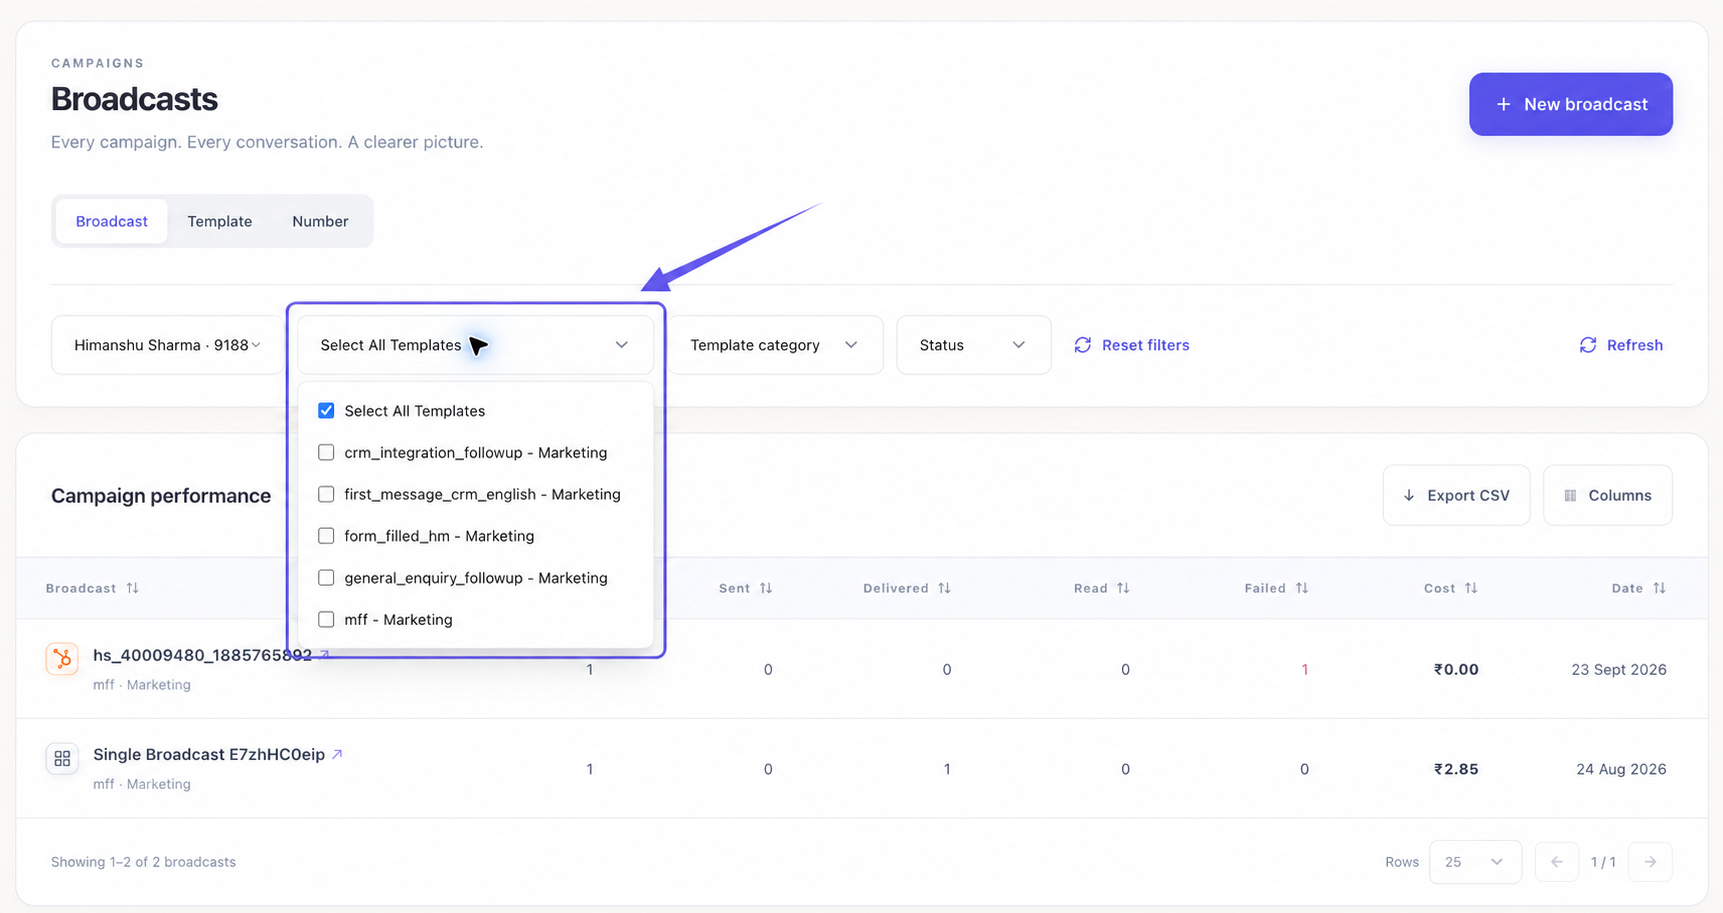1723x913 pixels.
Task: Refresh the broadcasts list
Action: click(1621, 345)
